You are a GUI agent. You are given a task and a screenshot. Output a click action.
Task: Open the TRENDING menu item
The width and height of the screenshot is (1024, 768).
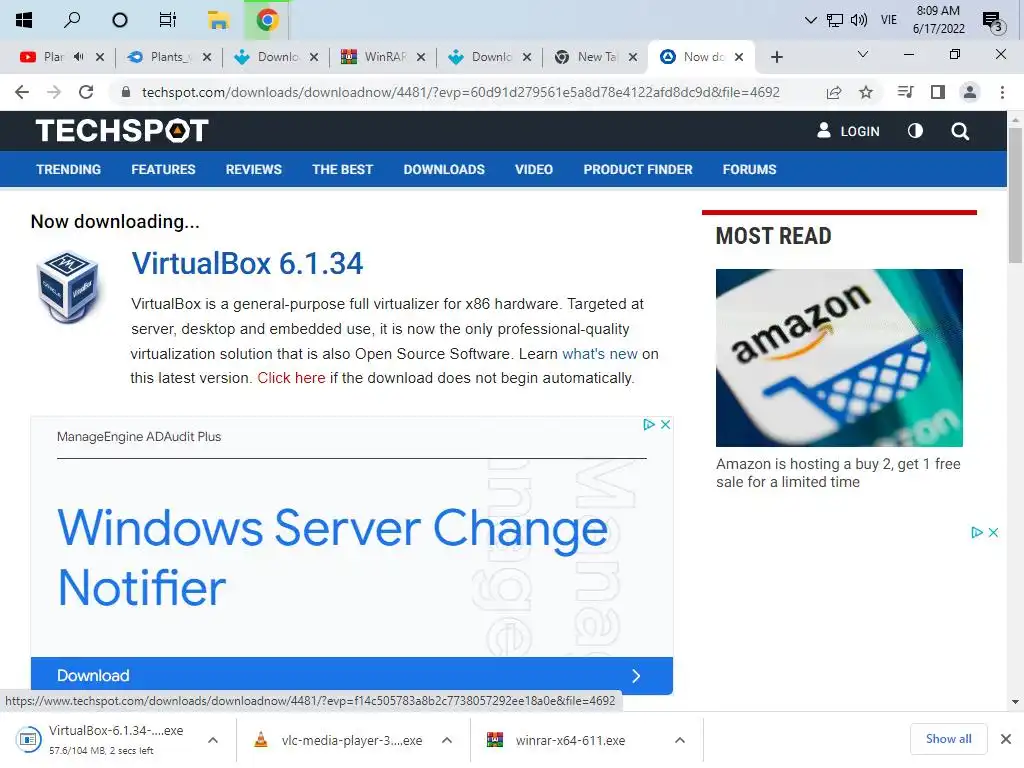click(69, 169)
